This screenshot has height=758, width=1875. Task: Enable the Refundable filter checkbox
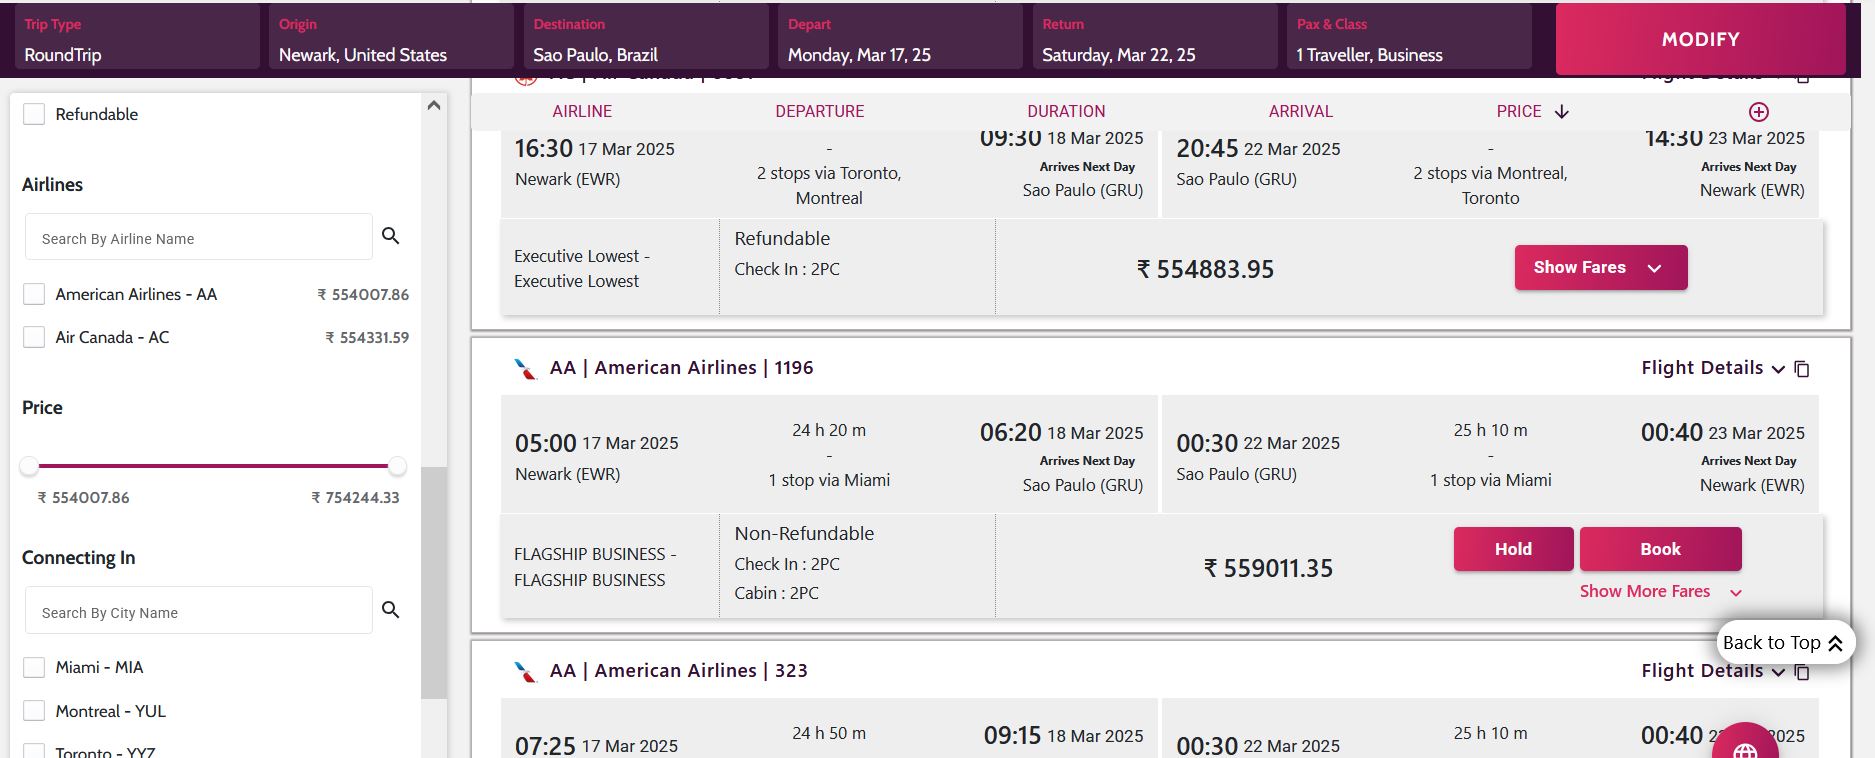34,114
